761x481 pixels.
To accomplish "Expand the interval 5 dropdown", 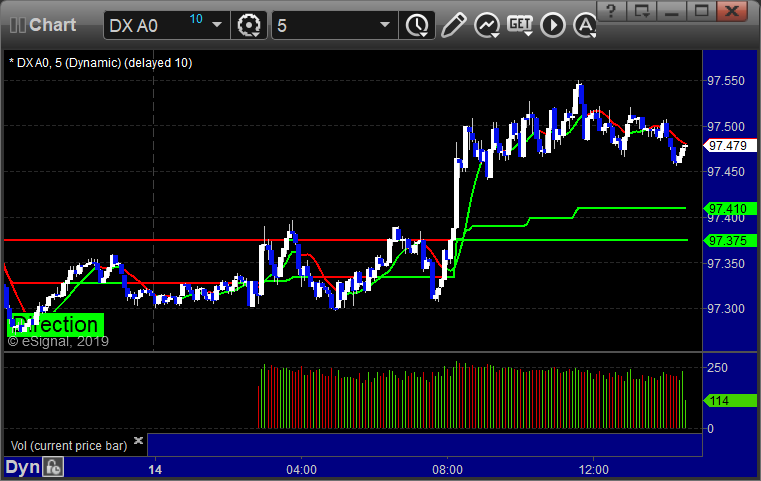I will 385,25.
